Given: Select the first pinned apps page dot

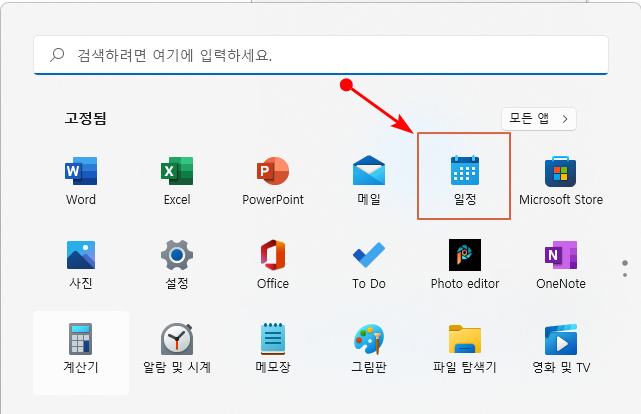Looking at the screenshot, I should [625, 263].
